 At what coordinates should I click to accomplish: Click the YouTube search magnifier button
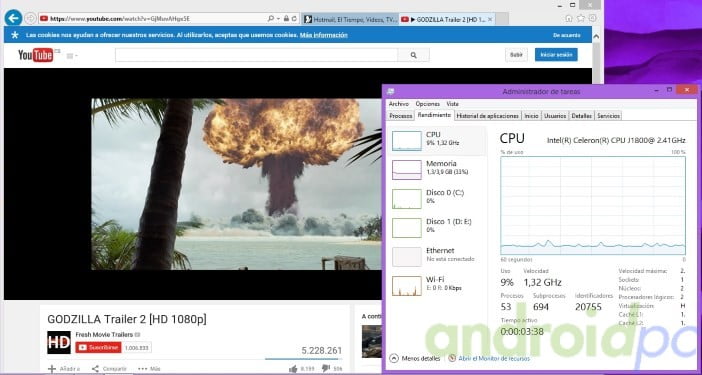pyautogui.click(x=414, y=55)
